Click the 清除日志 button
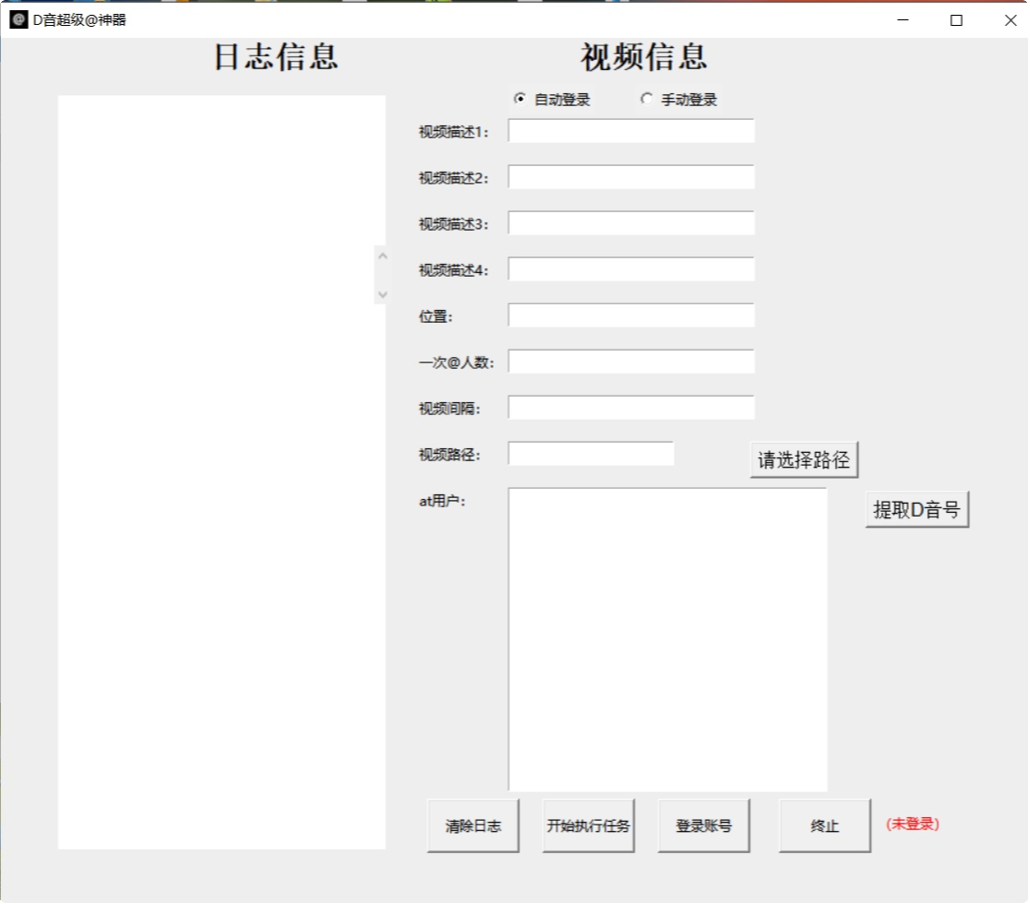This screenshot has width=1030, height=904. (473, 825)
